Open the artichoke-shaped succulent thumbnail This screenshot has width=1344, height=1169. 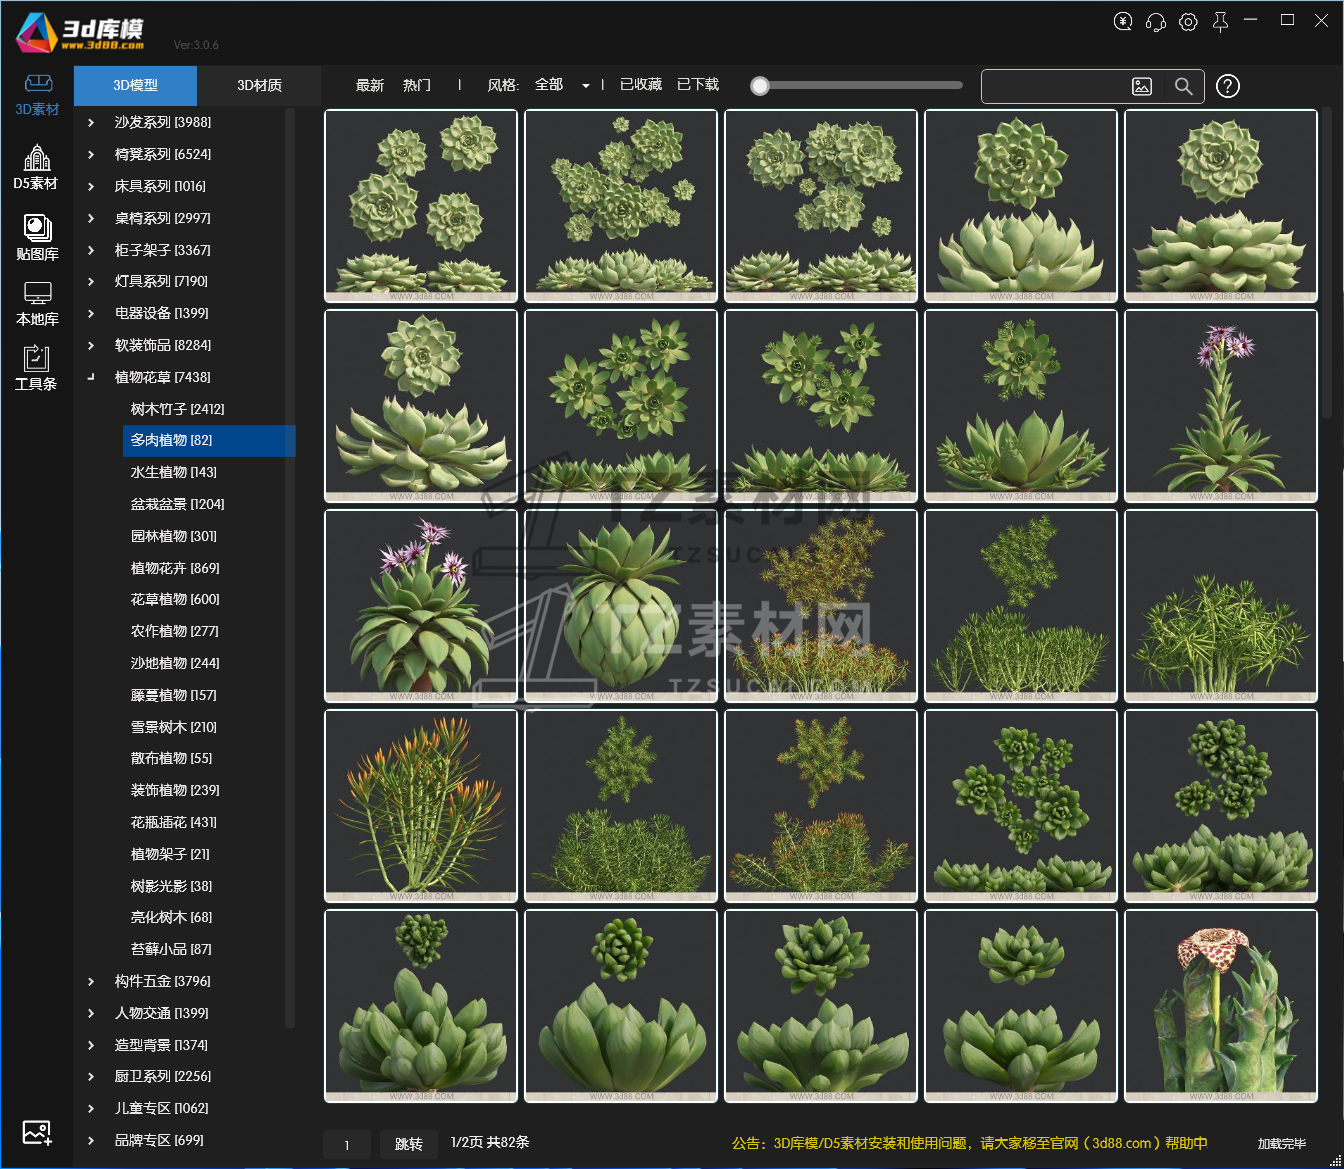pyautogui.click(x=621, y=606)
